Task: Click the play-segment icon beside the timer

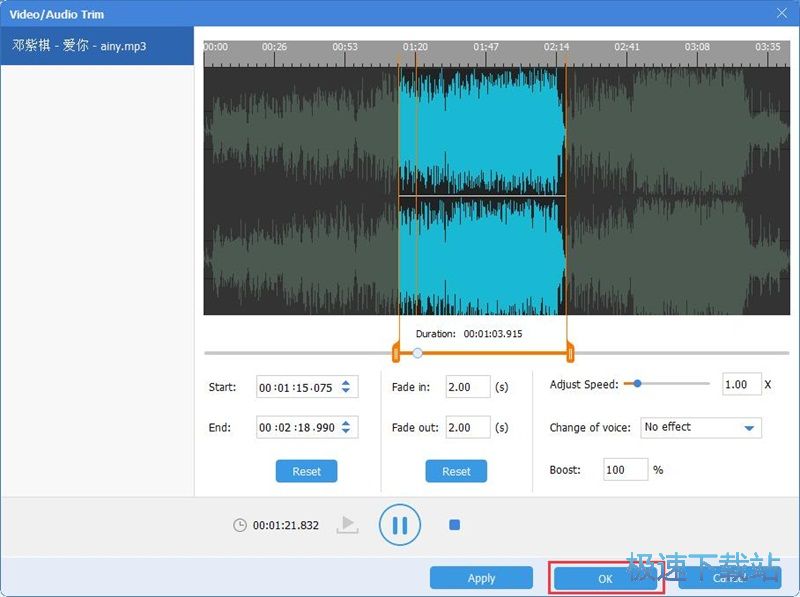Action: tap(347, 525)
